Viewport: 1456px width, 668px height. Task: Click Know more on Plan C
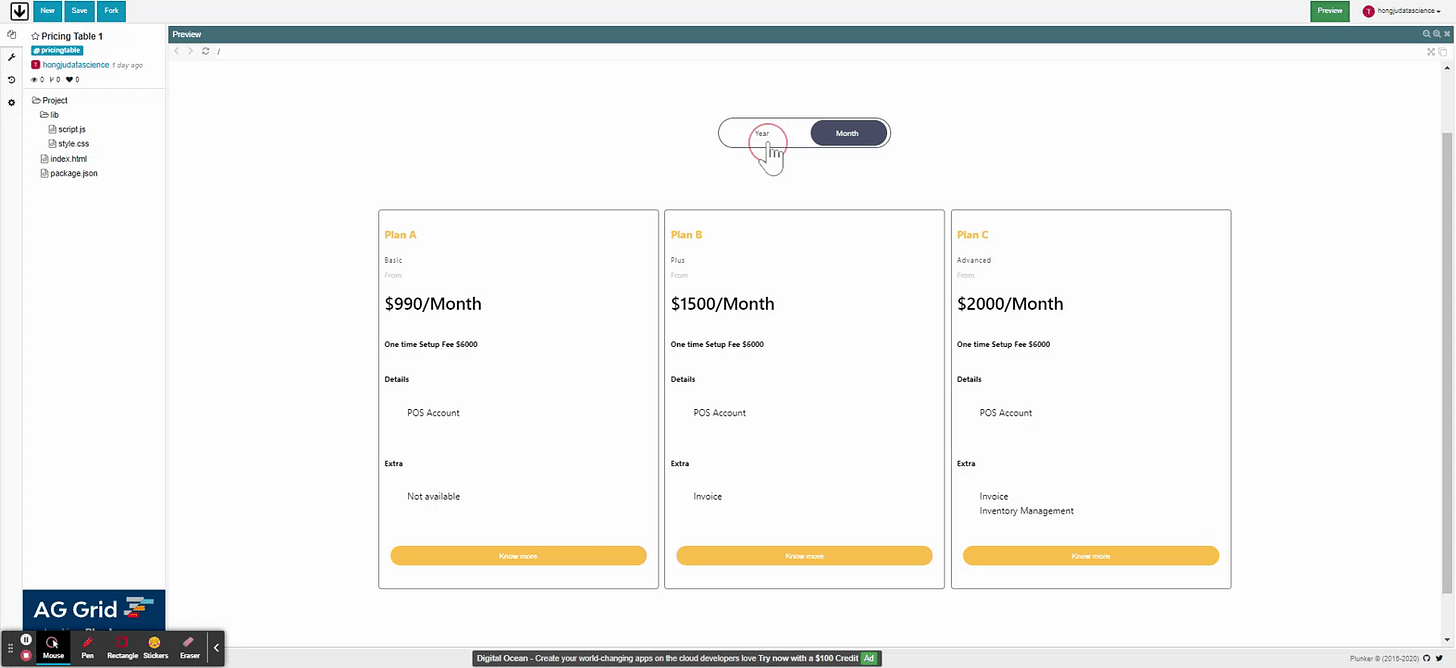[x=1091, y=556]
